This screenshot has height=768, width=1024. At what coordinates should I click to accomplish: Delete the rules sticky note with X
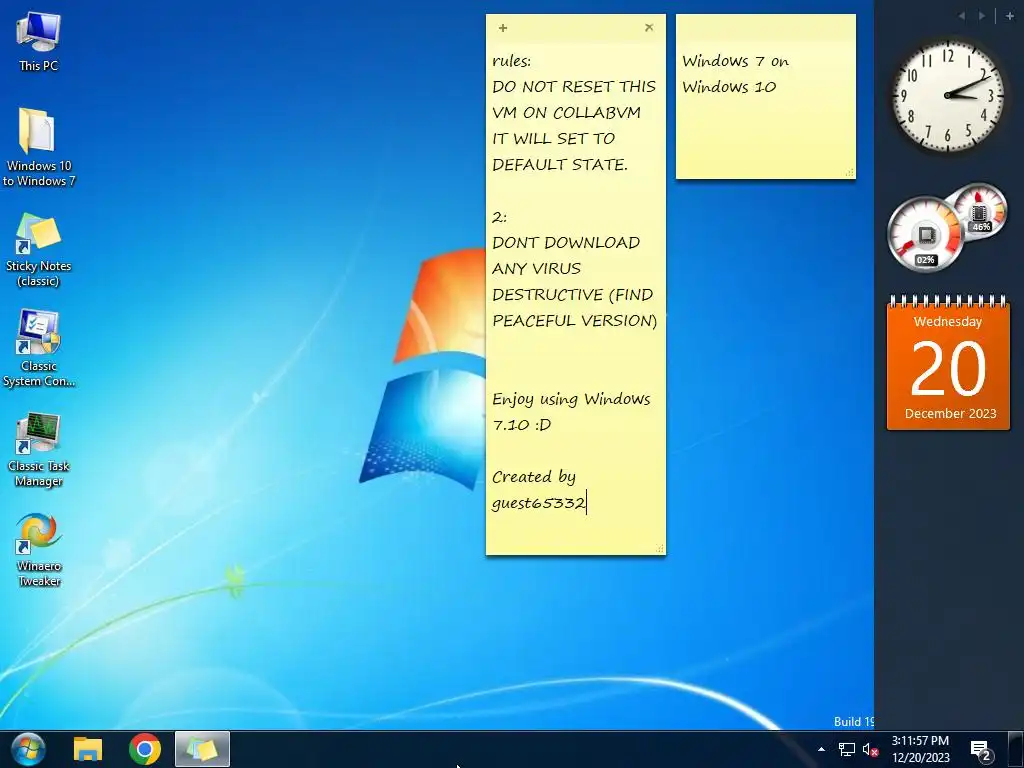coord(648,27)
